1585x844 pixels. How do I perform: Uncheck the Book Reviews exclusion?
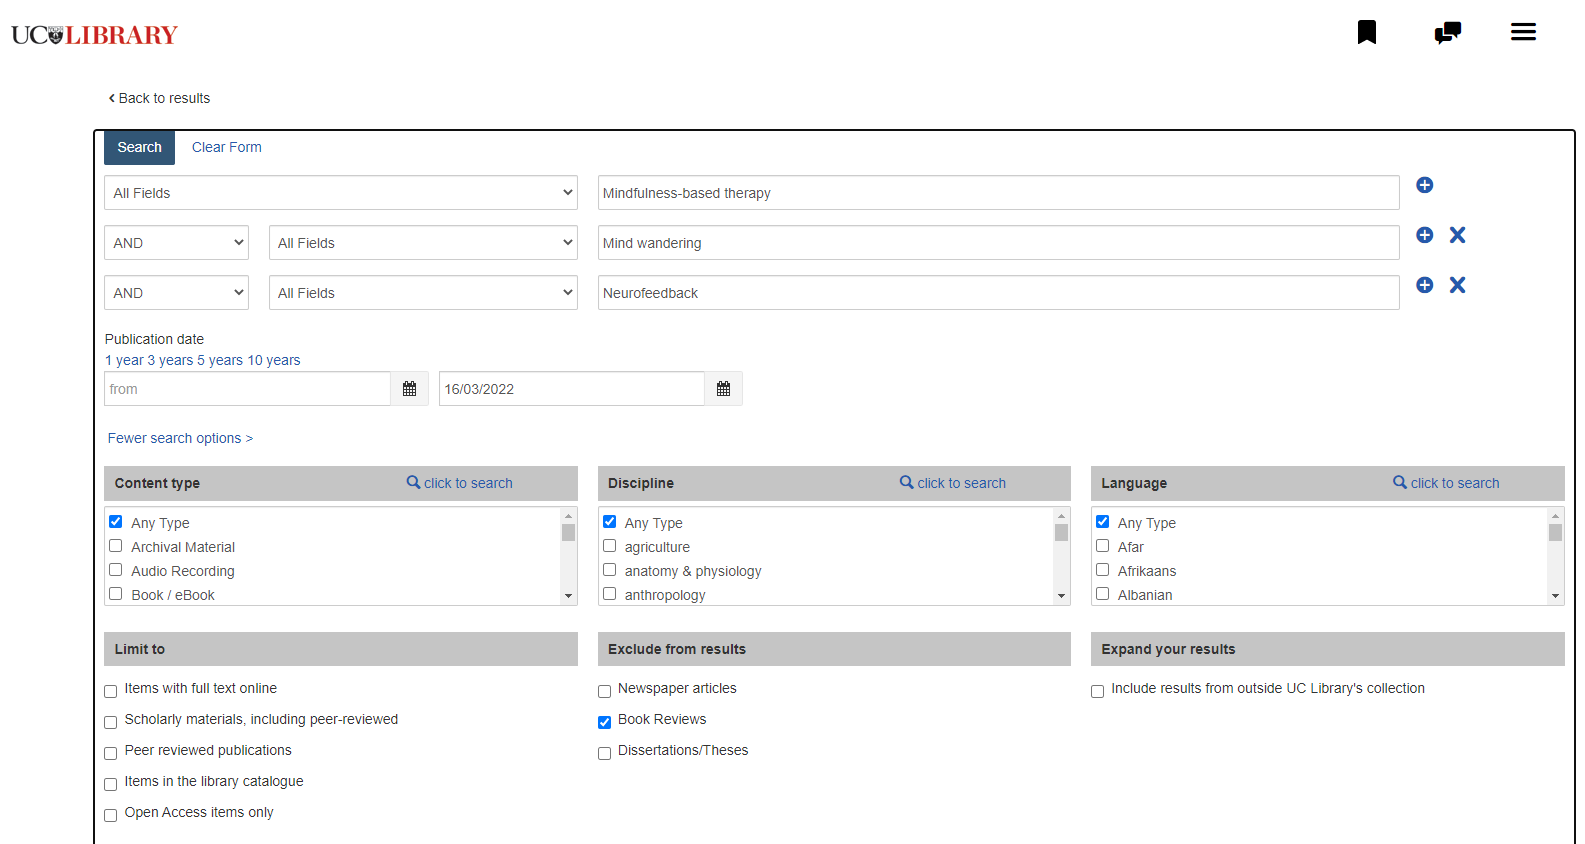(605, 722)
